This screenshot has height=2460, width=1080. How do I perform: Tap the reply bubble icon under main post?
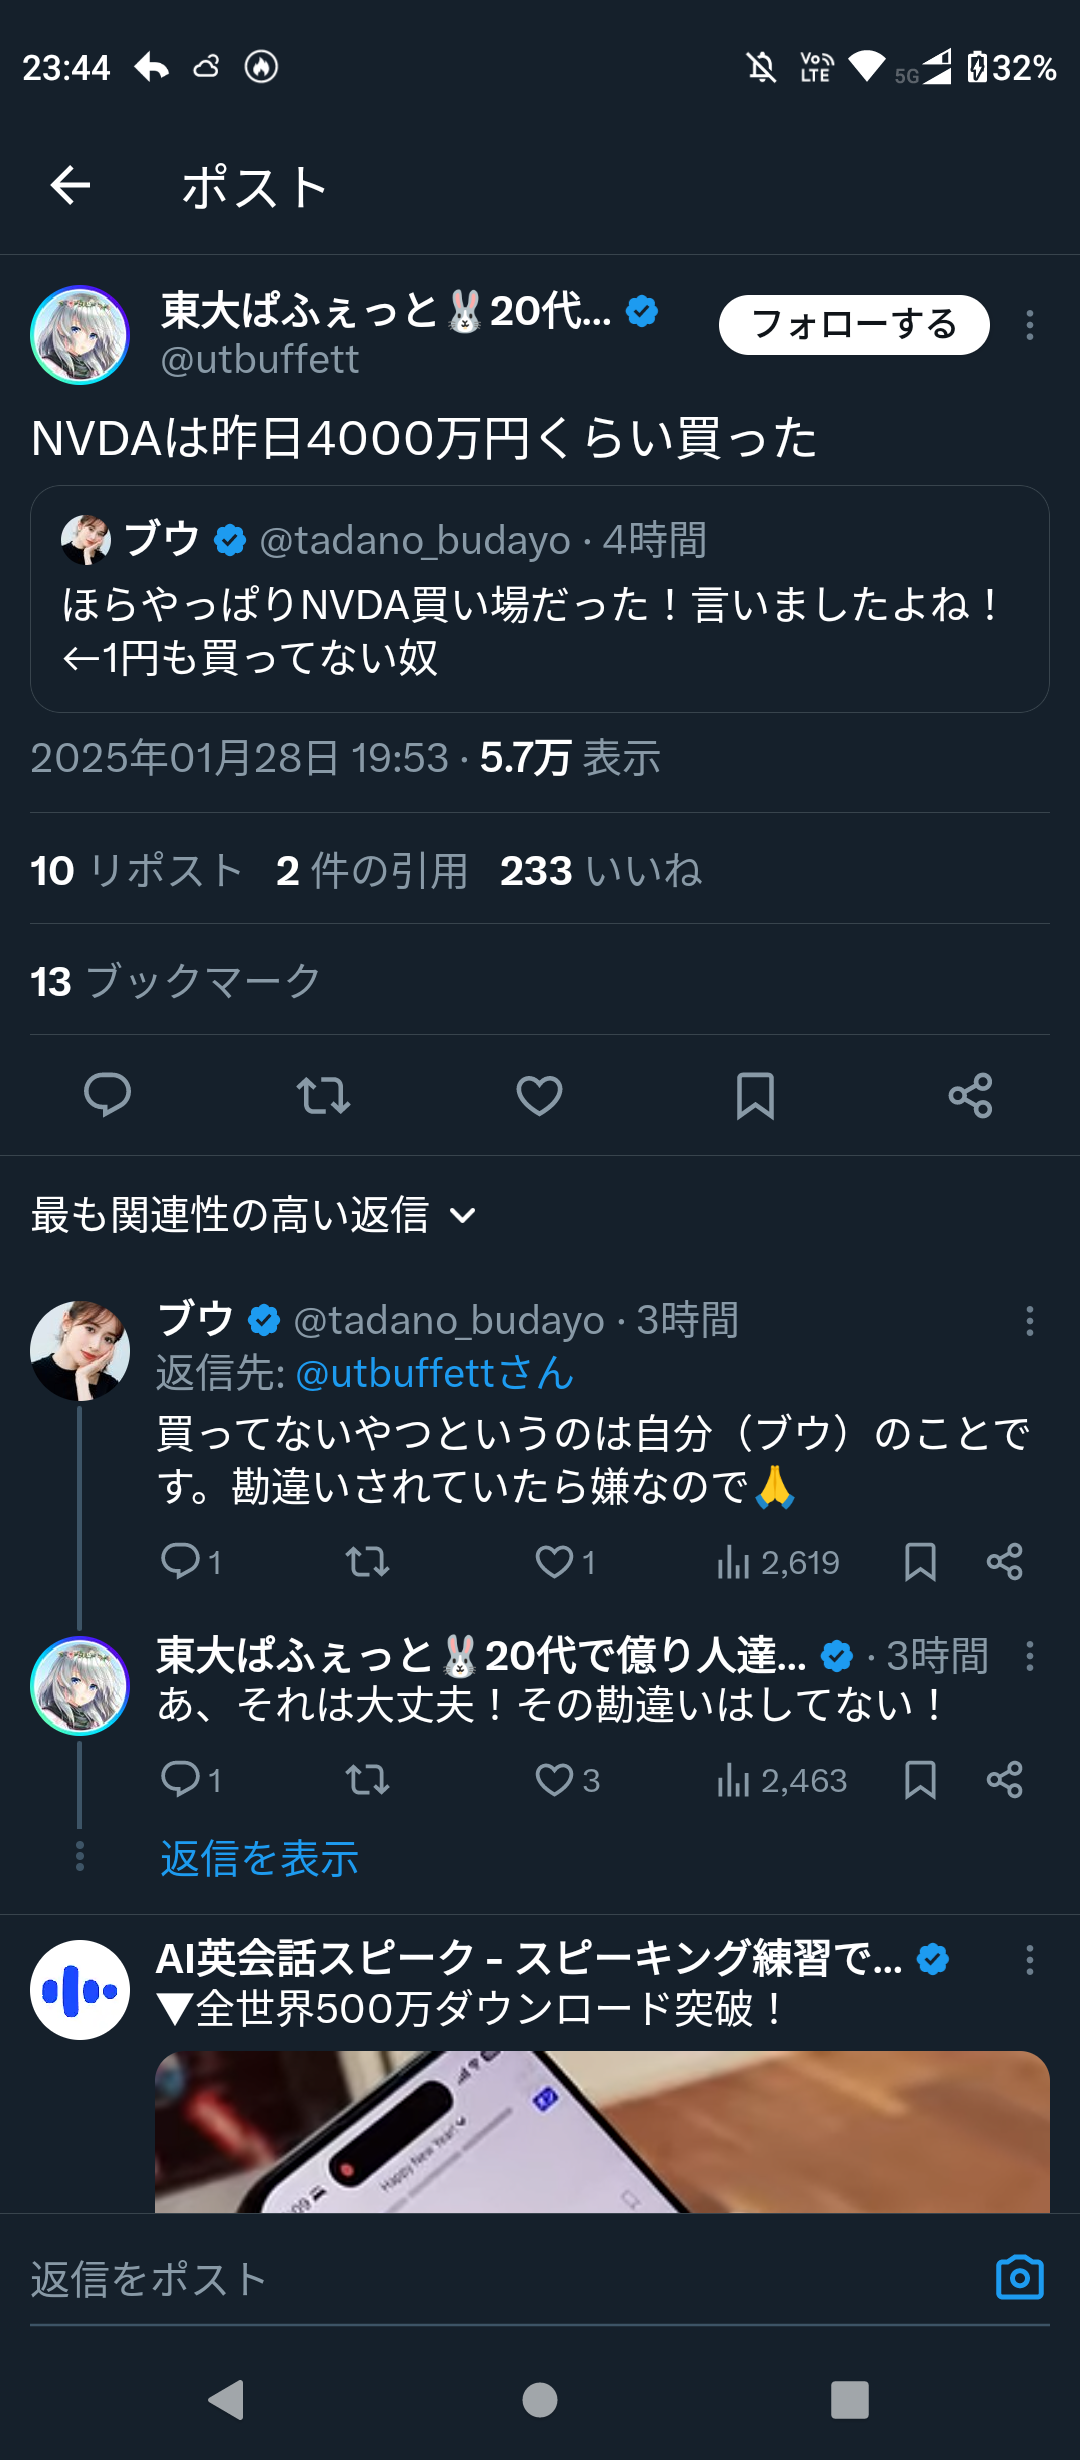pos(107,1095)
